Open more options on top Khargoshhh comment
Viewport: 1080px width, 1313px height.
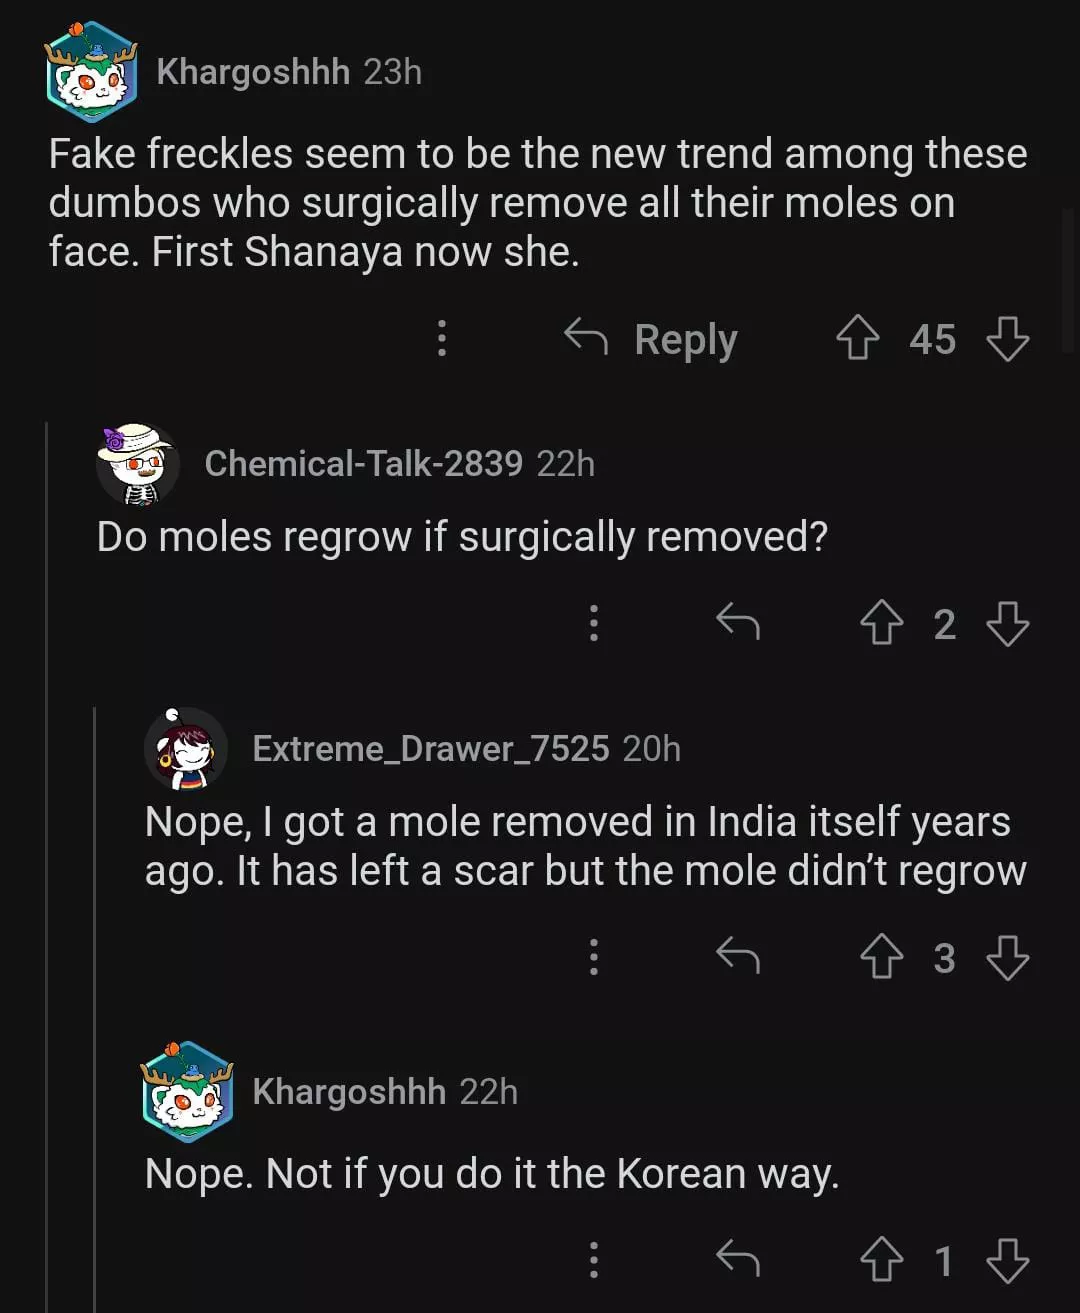442,338
